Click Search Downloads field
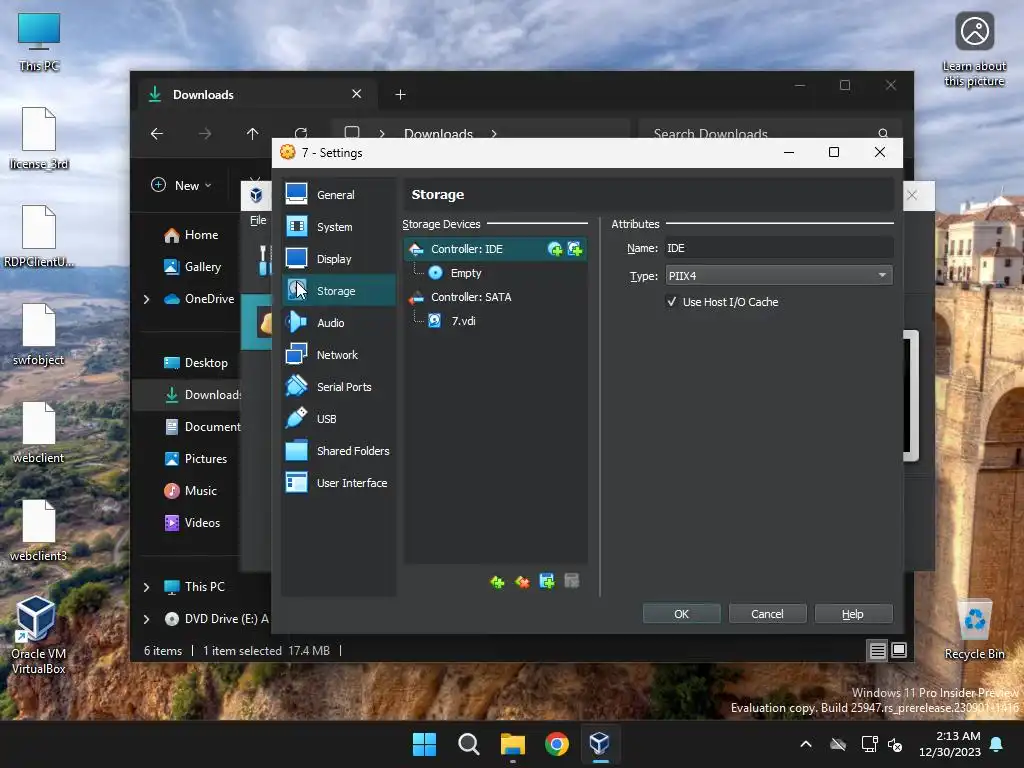Screen dimensions: 1024x768 [x=771, y=134]
